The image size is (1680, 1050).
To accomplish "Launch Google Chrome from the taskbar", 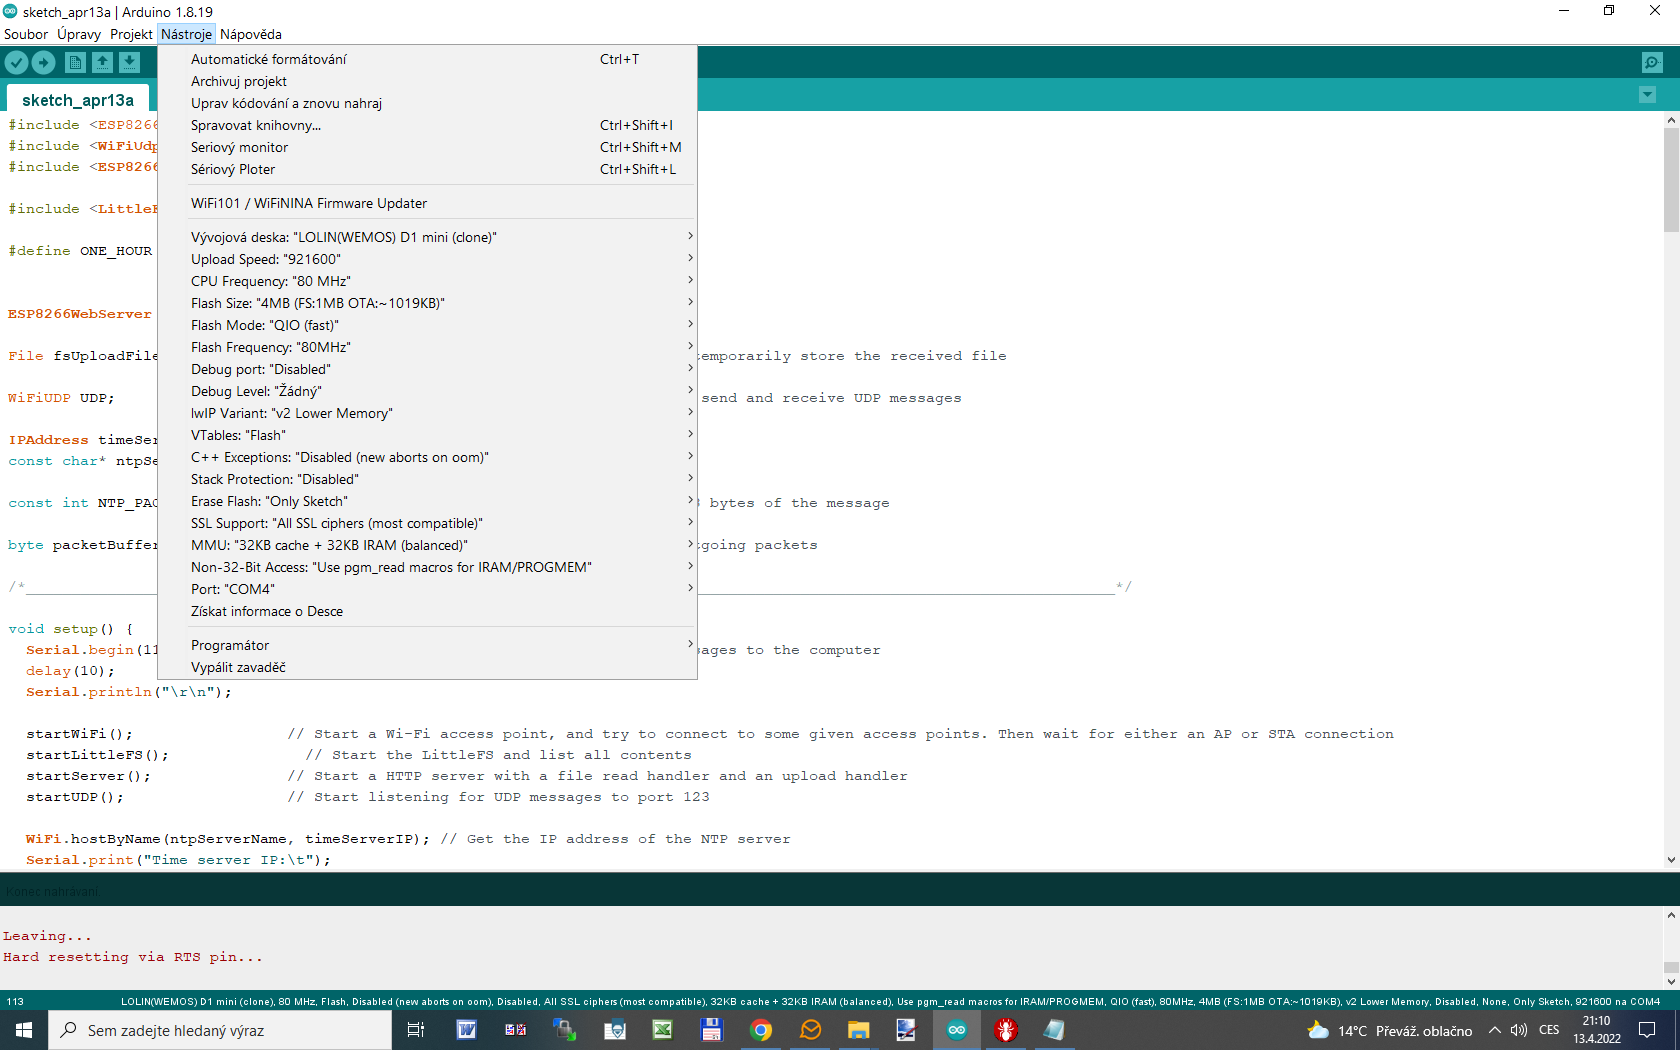I will 761,1030.
